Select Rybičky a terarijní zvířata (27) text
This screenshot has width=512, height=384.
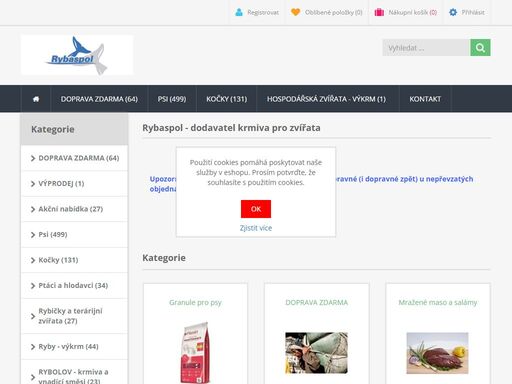click(x=70, y=316)
